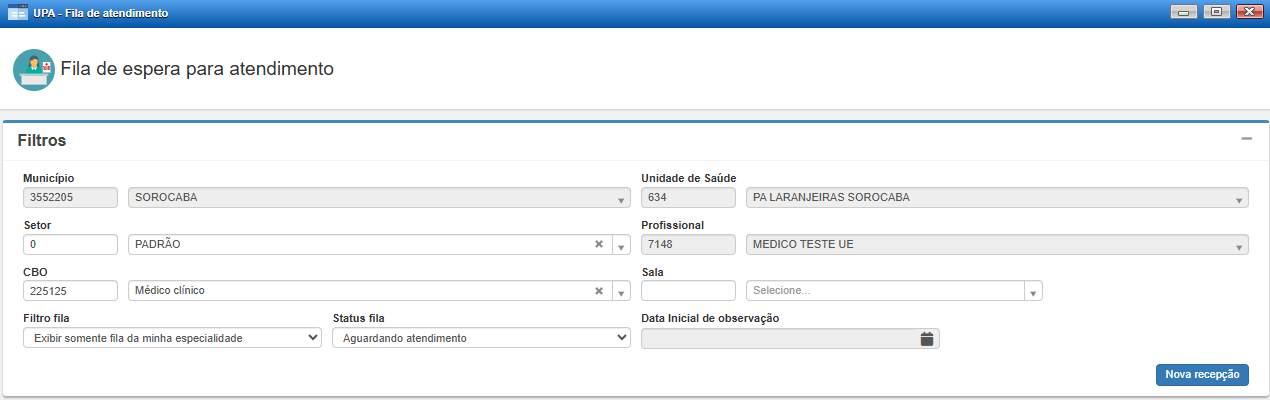This screenshot has width=1270, height=400.
Task: Expand the Setor PADRÃO dropdown arrow
Action: 620,246
